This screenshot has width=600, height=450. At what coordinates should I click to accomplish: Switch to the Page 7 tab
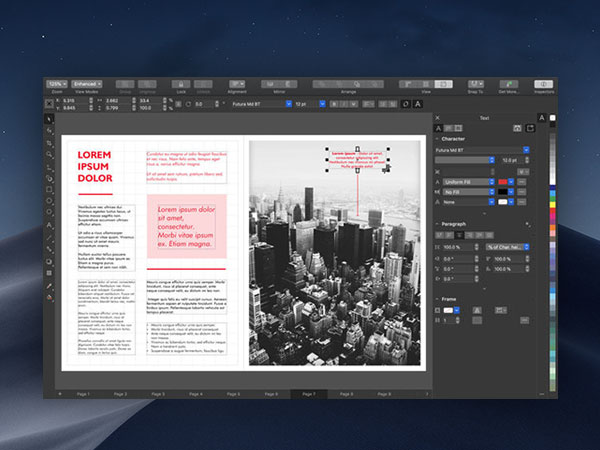[309, 394]
